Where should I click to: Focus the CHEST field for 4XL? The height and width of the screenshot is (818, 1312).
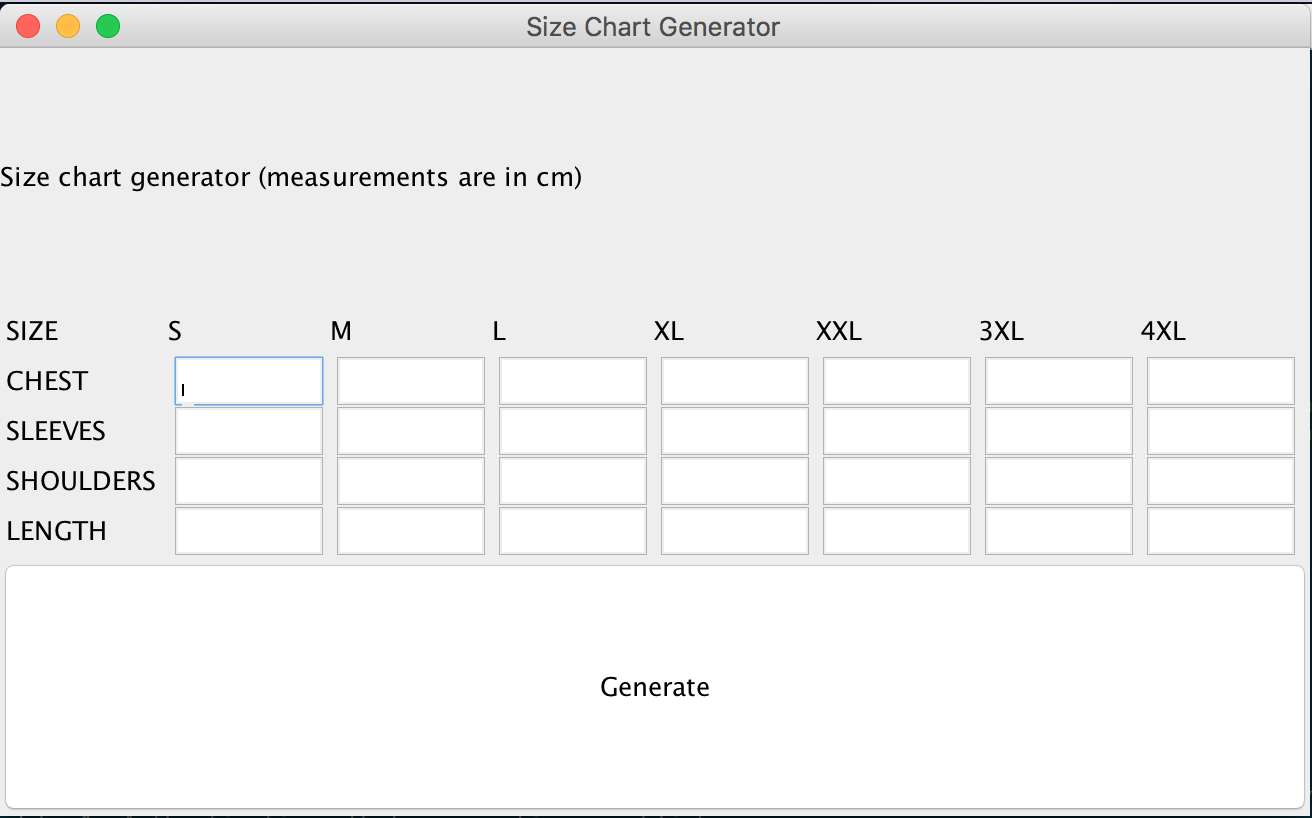[1221, 381]
